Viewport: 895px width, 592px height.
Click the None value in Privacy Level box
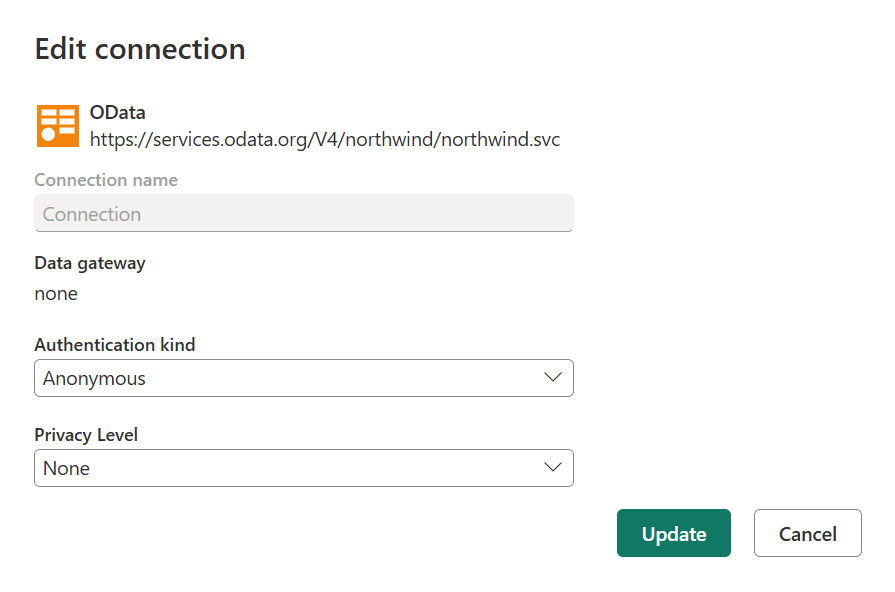pyautogui.click(x=66, y=468)
